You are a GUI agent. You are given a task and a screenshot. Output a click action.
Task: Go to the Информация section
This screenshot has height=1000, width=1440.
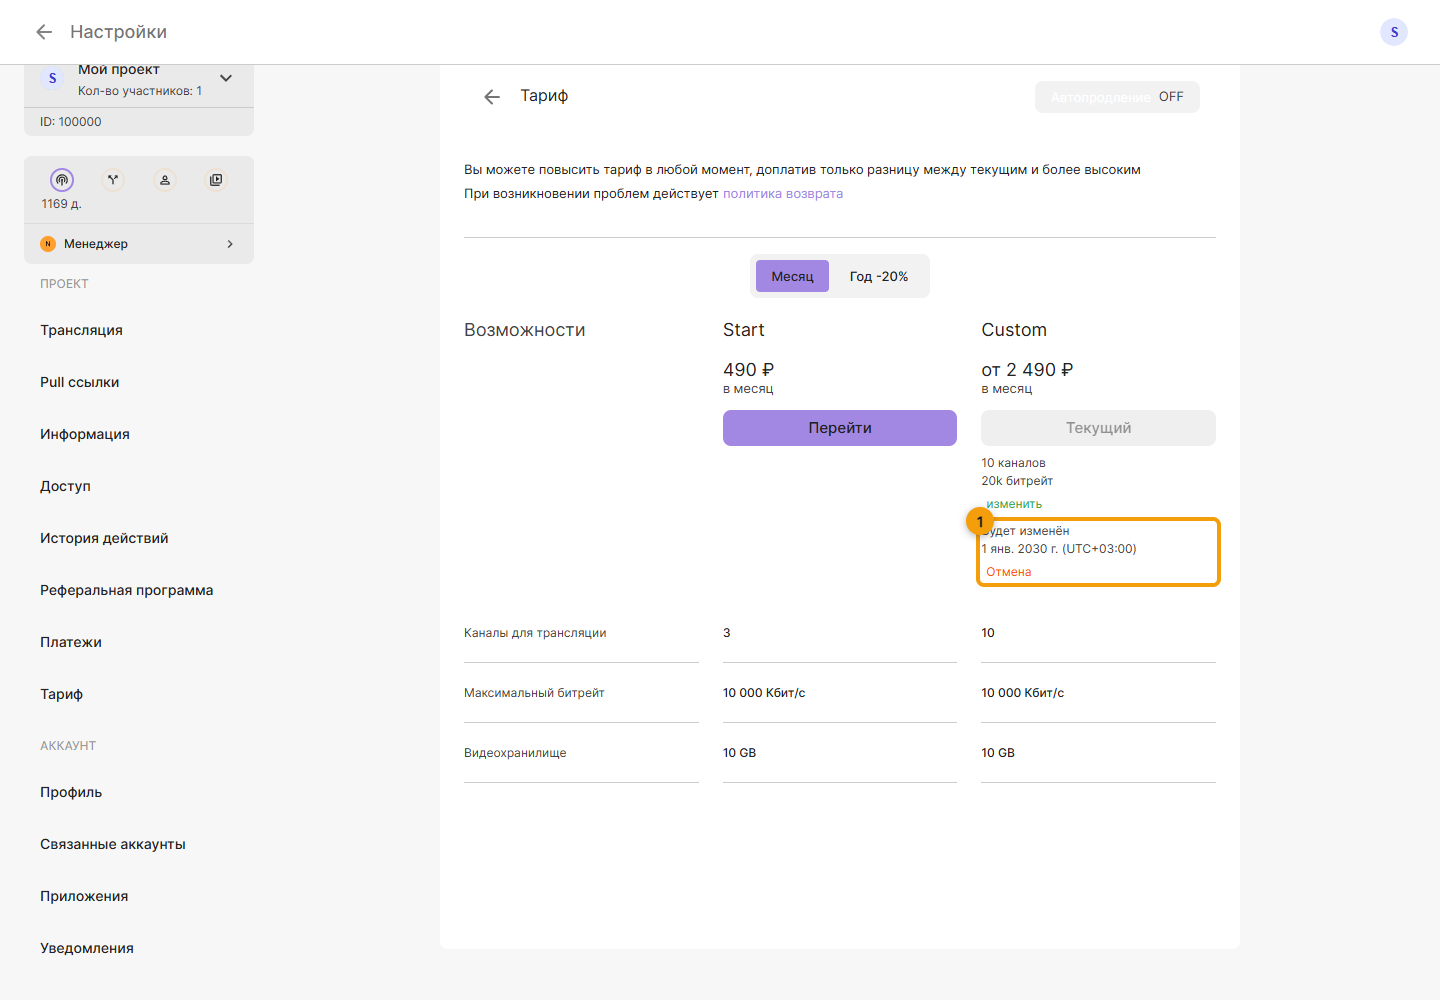[x=85, y=434]
